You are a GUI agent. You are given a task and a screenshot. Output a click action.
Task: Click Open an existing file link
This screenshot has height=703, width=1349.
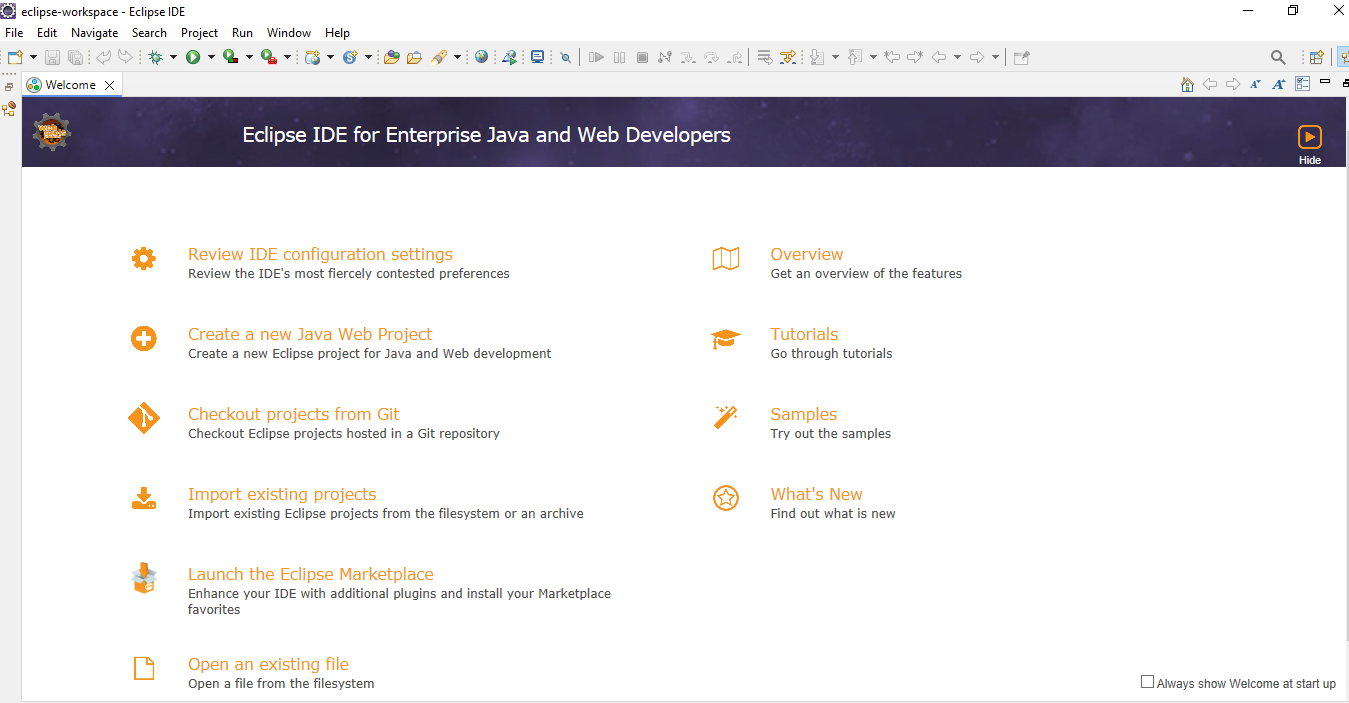(268, 664)
